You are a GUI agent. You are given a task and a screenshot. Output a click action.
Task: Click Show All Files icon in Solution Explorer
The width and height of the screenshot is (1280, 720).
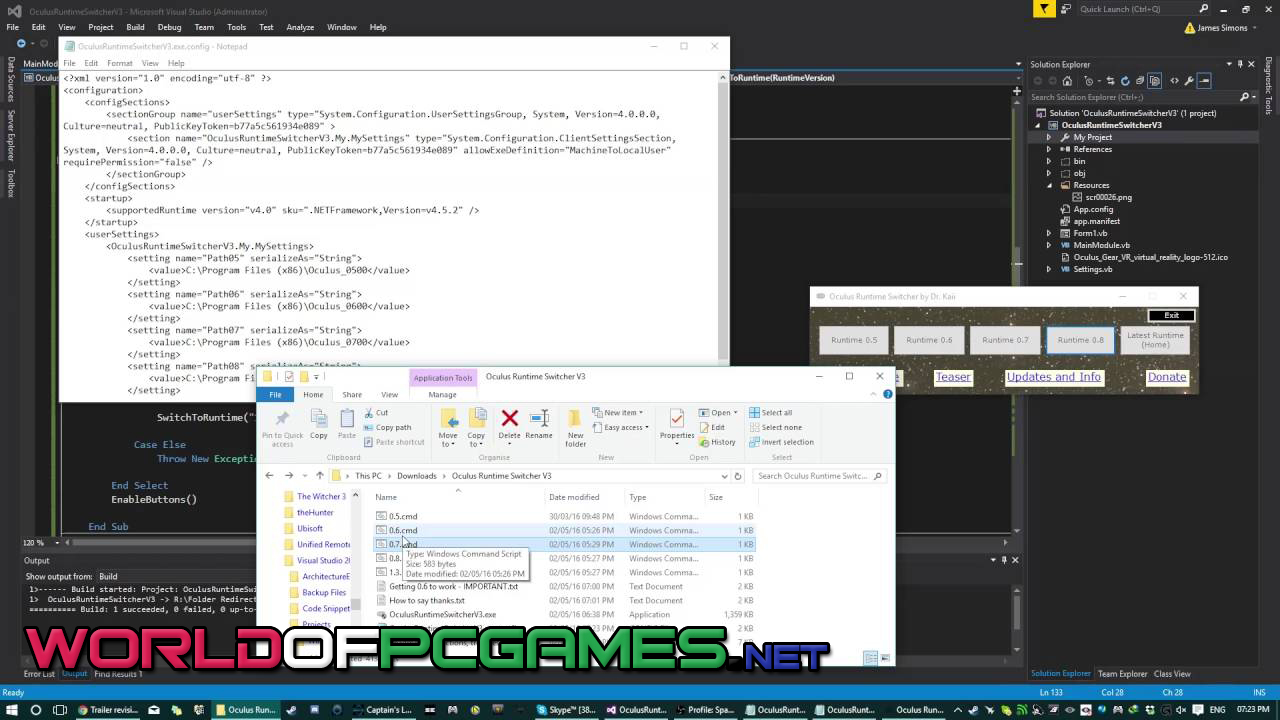pyautogui.click(x=1155, y=81)
